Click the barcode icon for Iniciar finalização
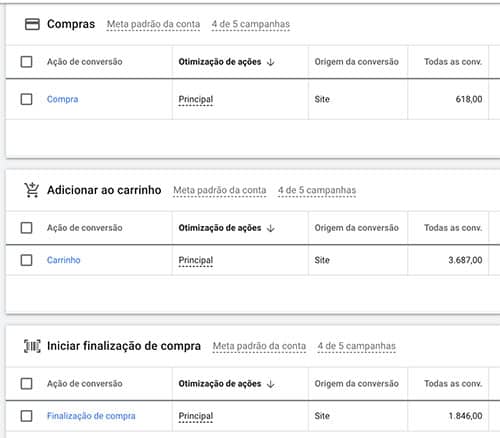The height and width of the screenshot is (438, 500). click(32, 346)
